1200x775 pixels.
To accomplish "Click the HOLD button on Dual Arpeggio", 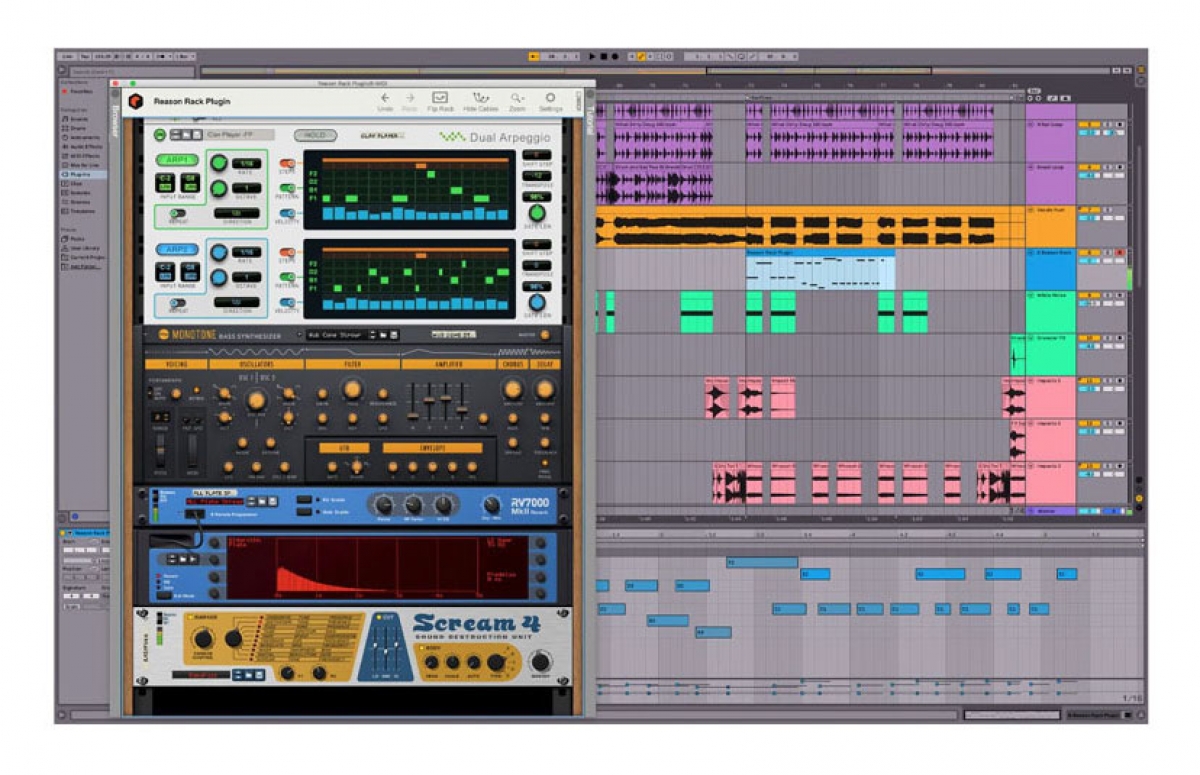I will pyautogui.click(x=315, y=135).
